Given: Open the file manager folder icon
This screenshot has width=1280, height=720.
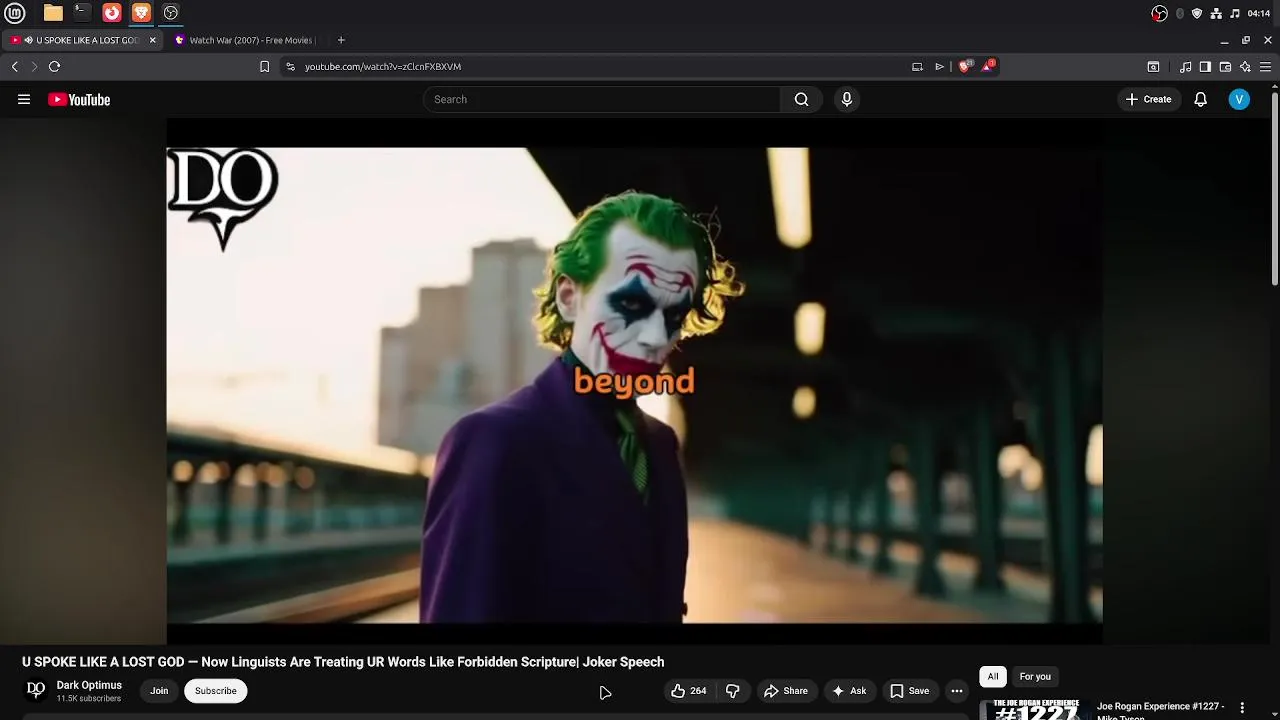Looking at the screenshot, I should [53, 13].
